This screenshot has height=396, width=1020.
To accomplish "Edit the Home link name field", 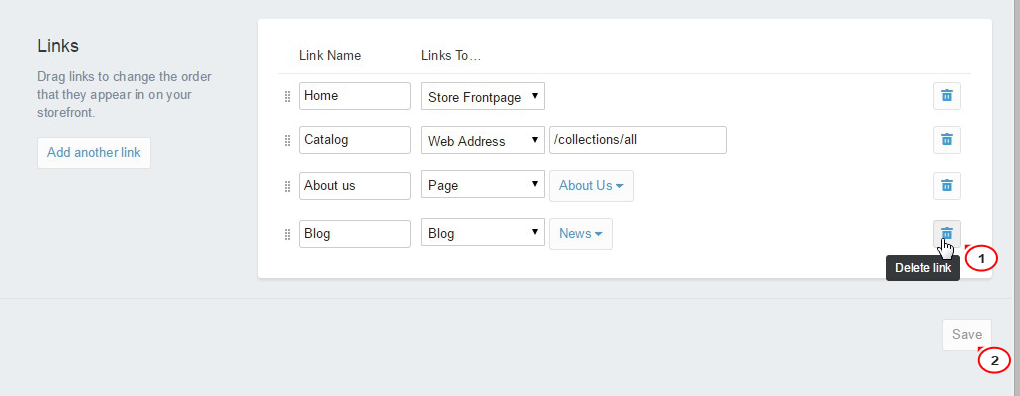I will tap(355, 96).
